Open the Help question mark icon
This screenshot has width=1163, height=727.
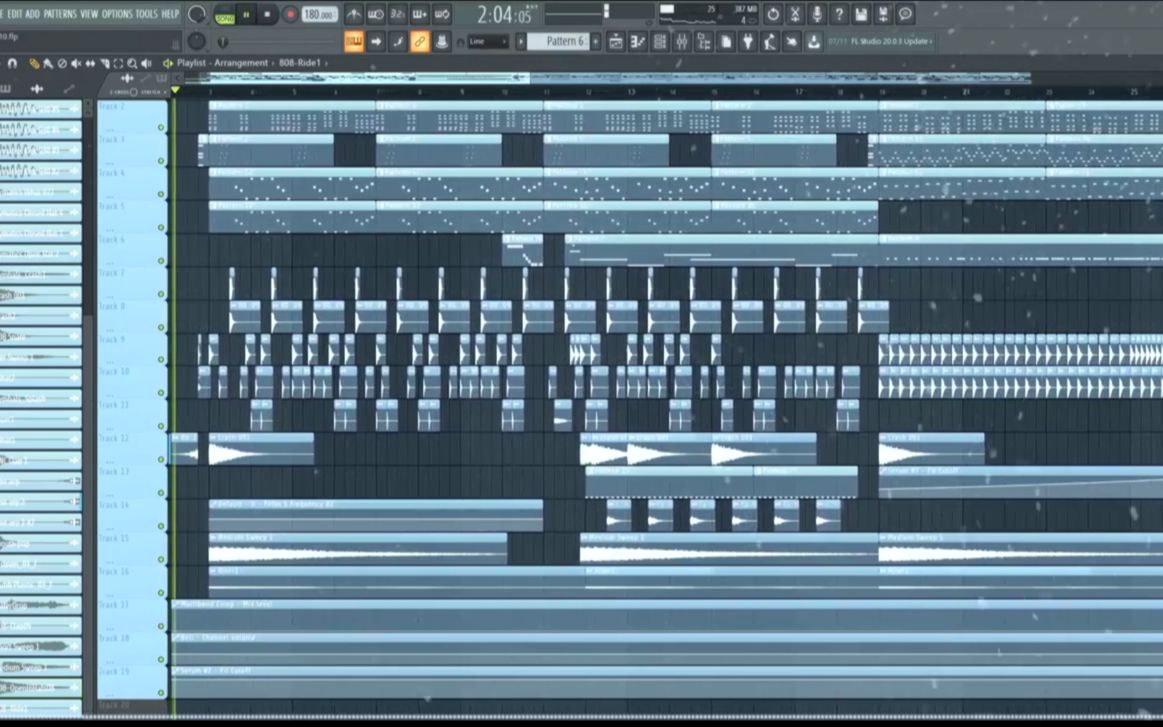point(839,14)
